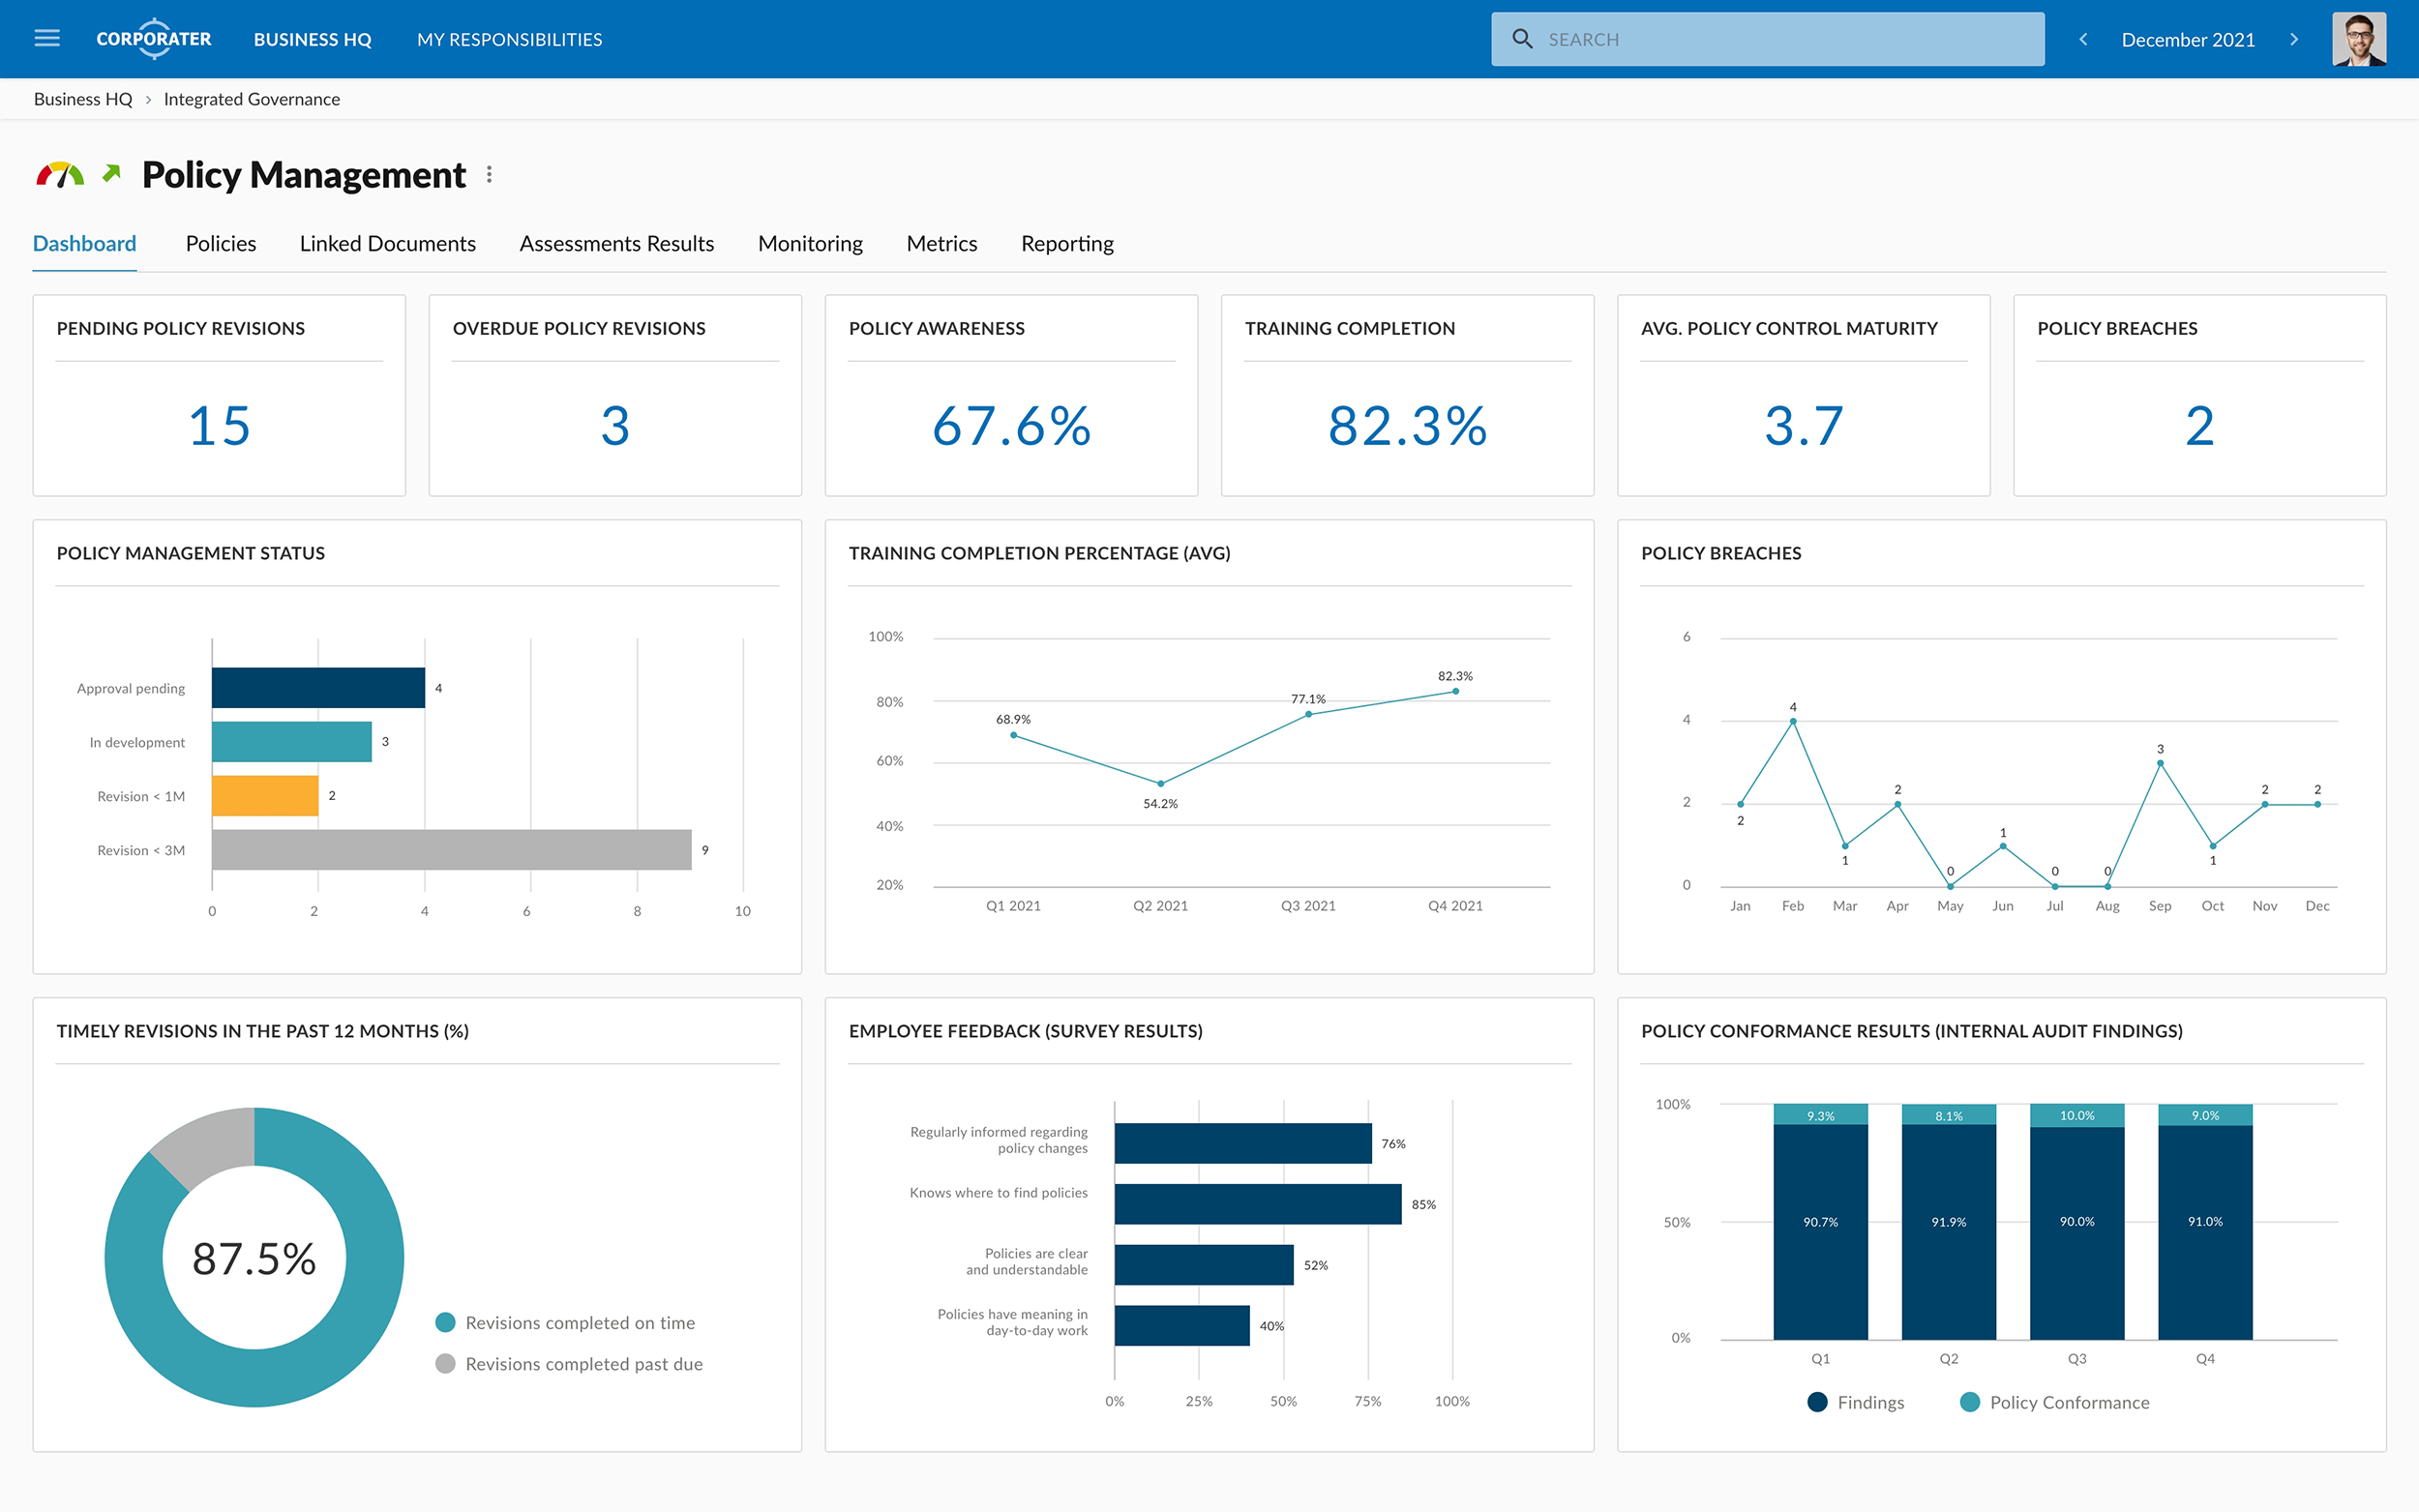Click the gray Revision < 3M bar
Screen dimensions: 2419x1512
(x=451, y=850)
